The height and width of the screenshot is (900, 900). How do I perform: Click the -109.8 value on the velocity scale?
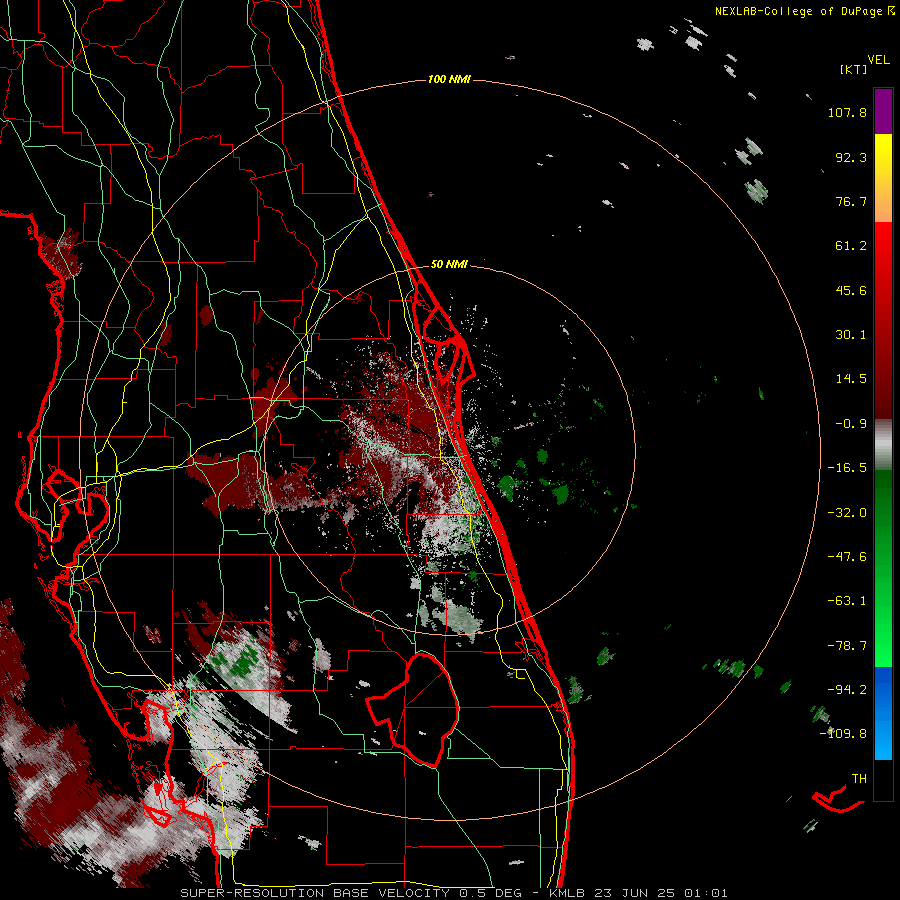843,734
